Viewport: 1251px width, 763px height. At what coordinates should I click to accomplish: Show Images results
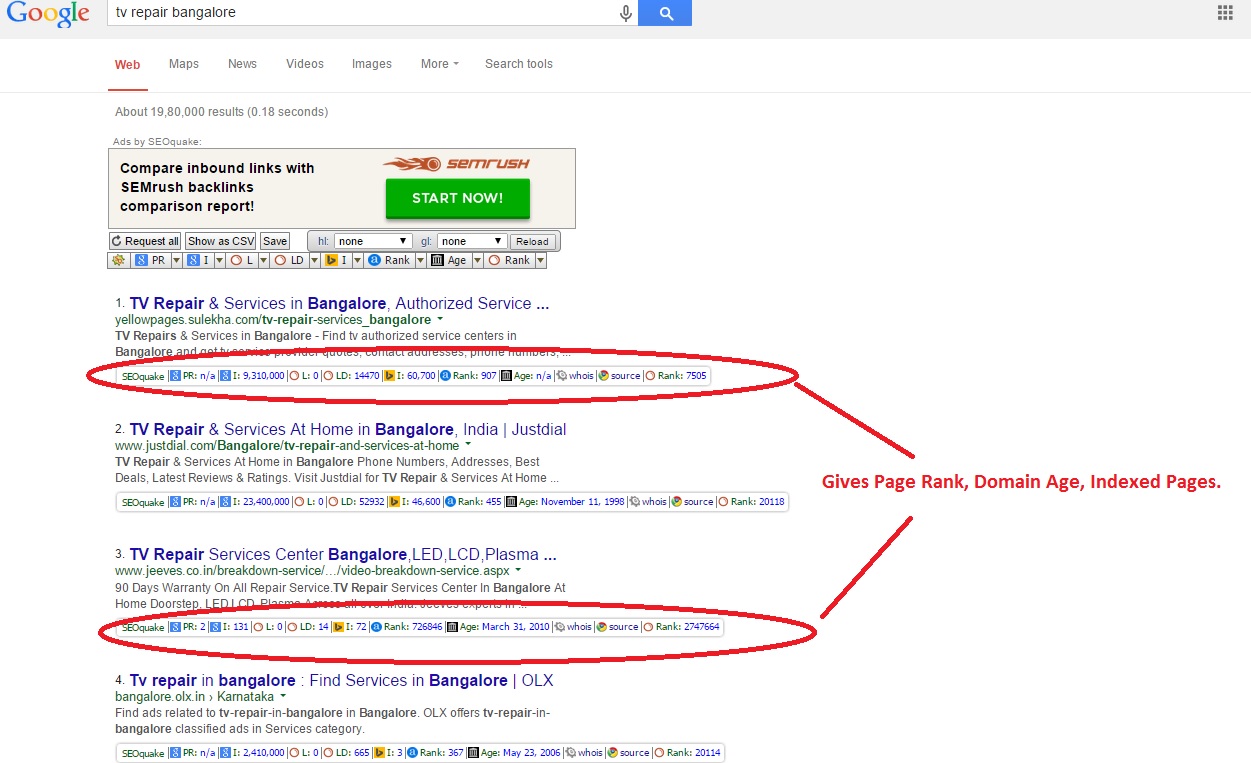[372, 64]
